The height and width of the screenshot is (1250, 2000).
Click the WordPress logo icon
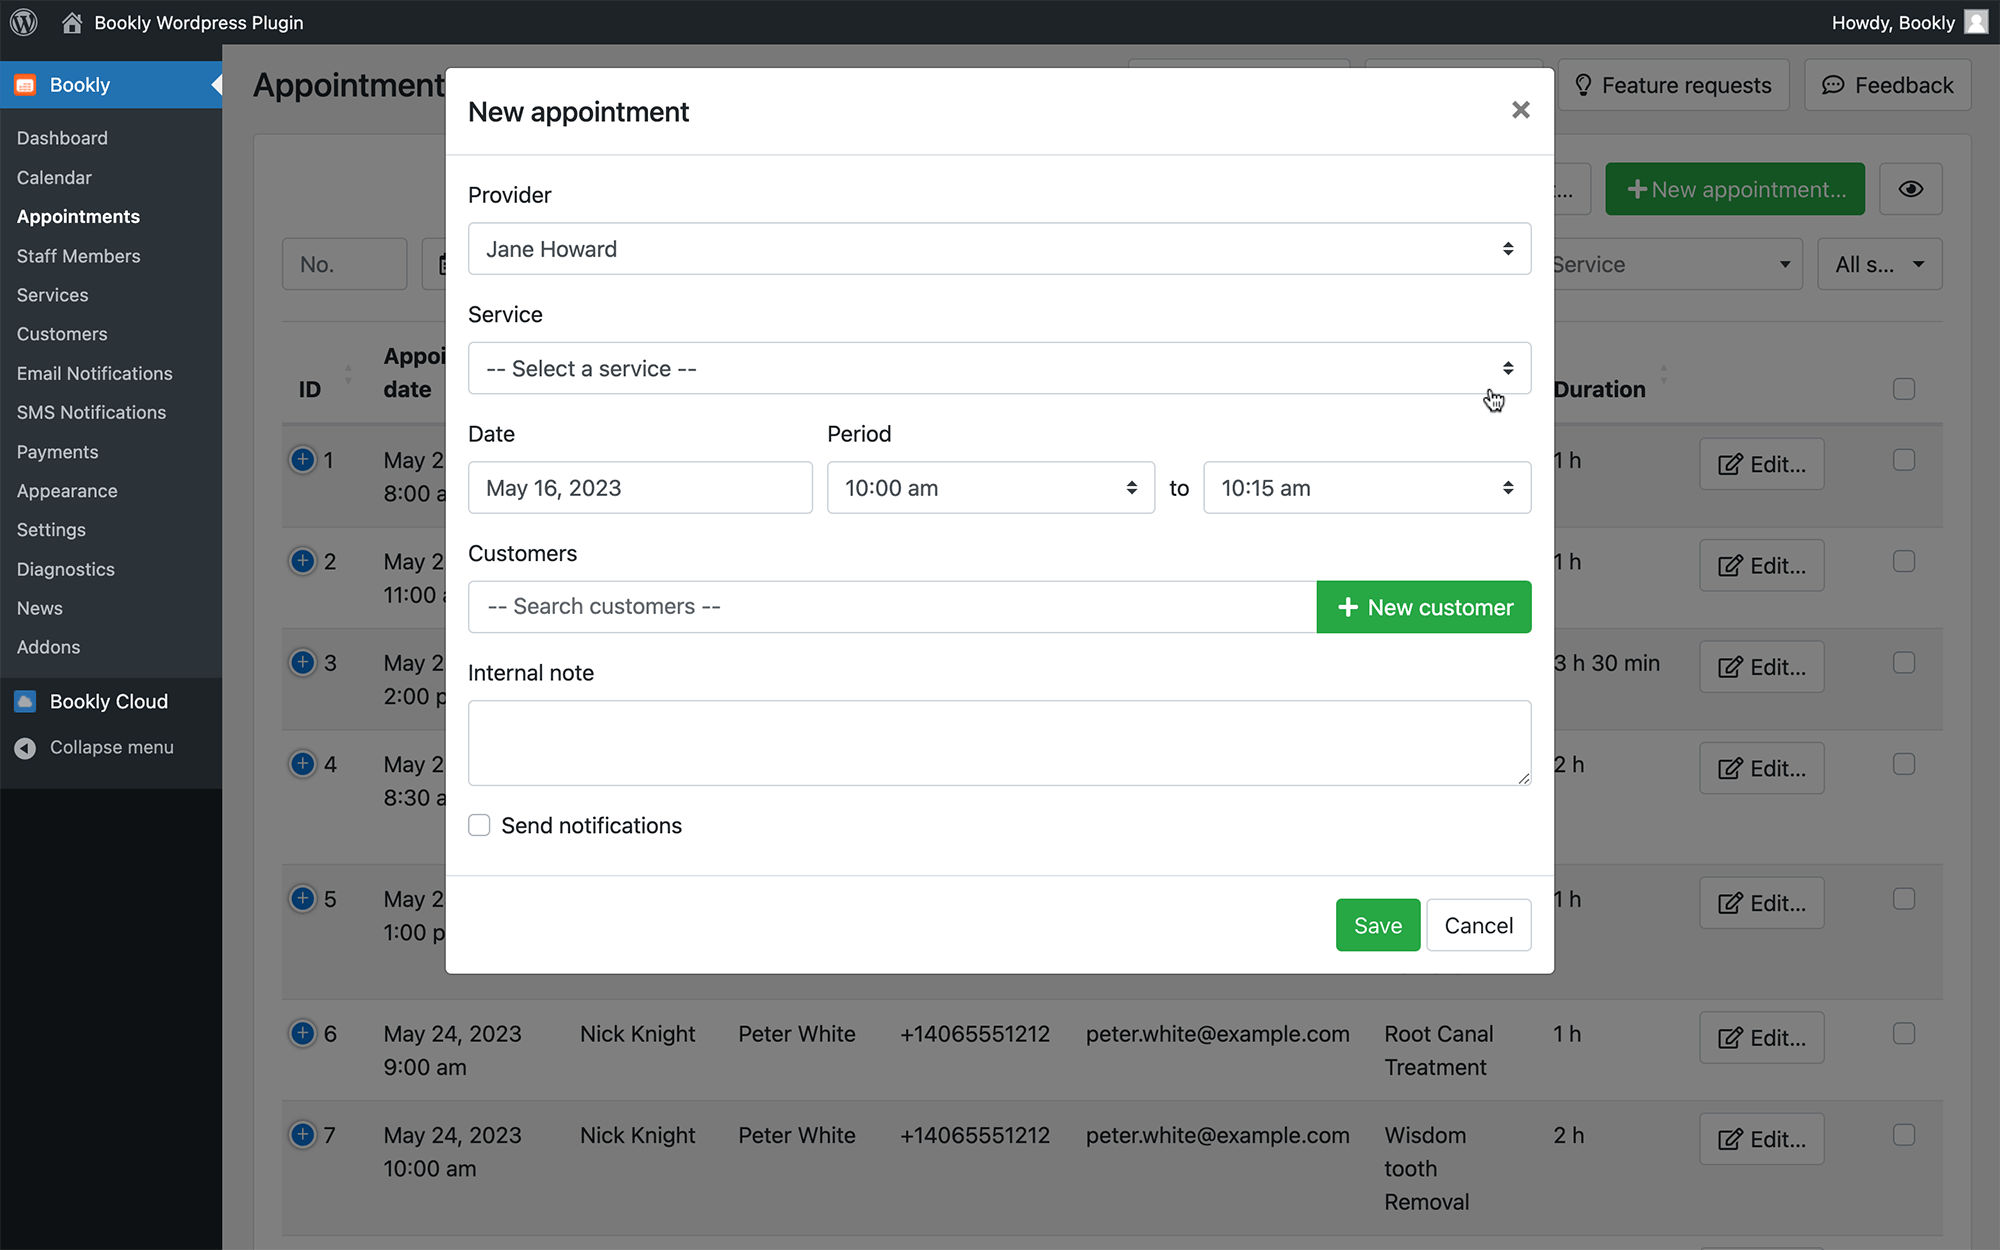coord(24,22)
